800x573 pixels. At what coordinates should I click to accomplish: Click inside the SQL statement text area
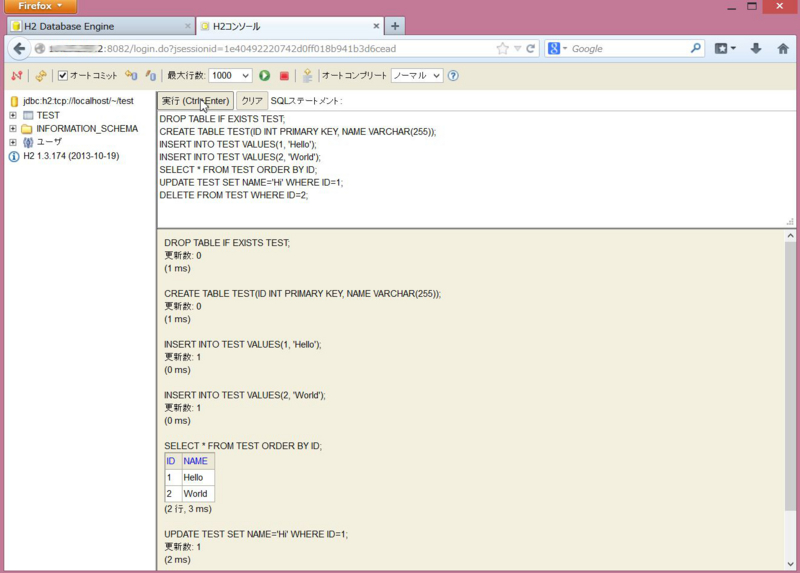pyautogui.click(x=476, y=169)
